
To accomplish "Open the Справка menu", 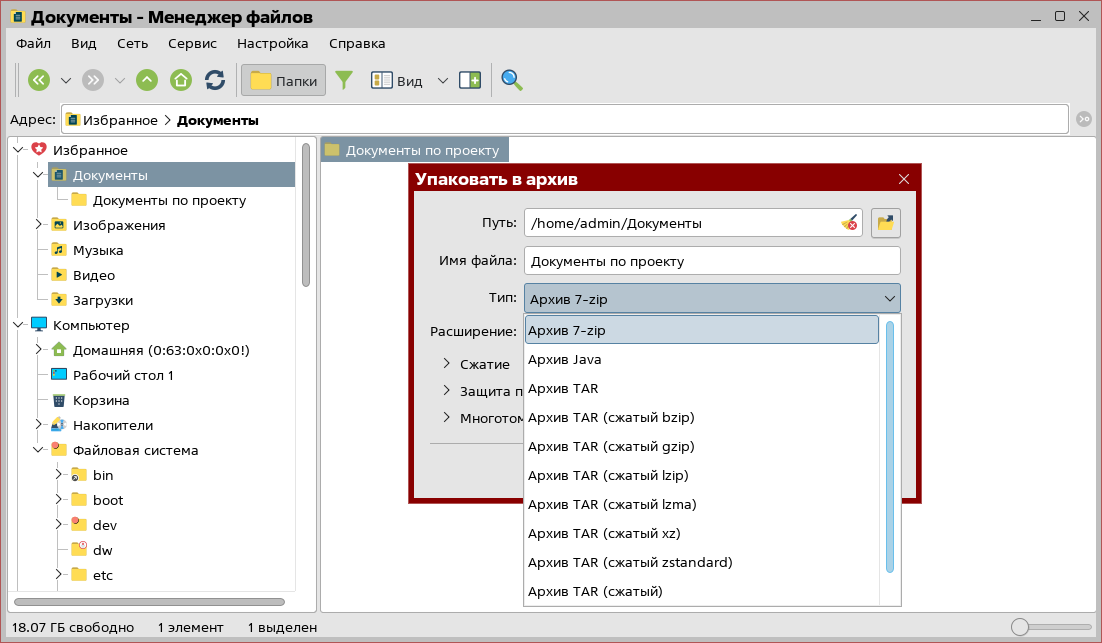I will coord(357,44).
